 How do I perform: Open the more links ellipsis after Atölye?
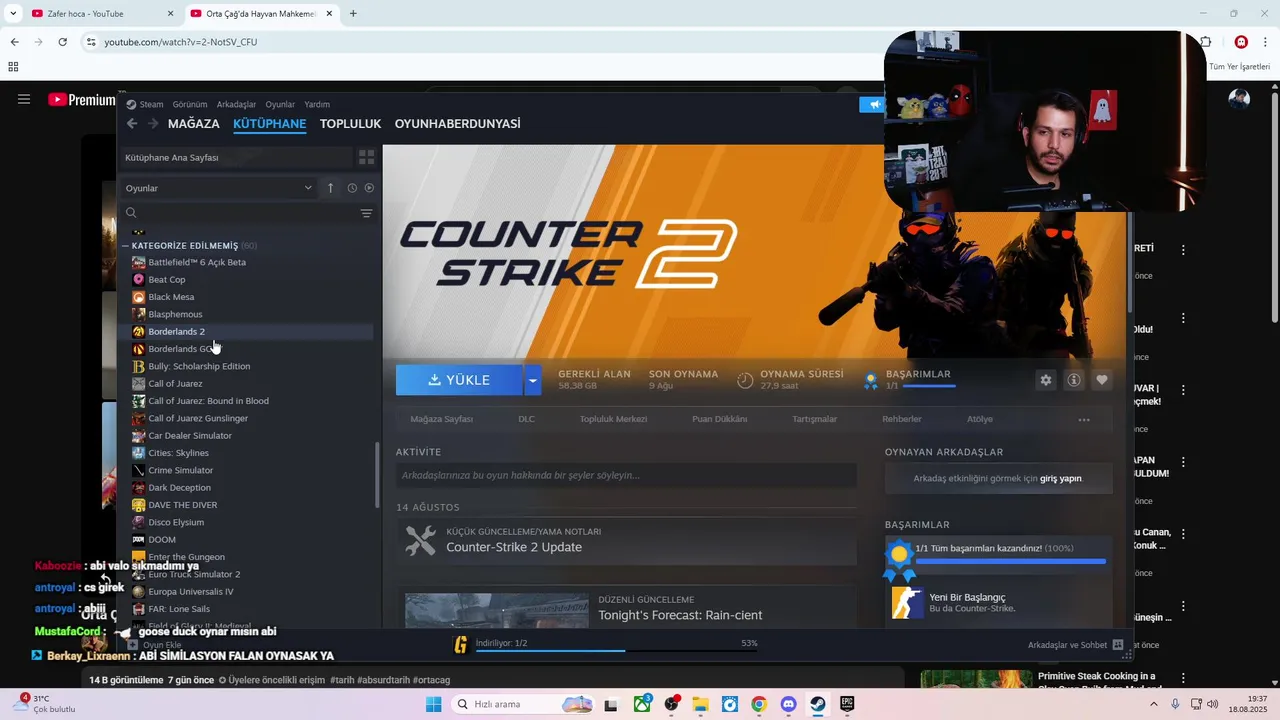(1084, 419)
